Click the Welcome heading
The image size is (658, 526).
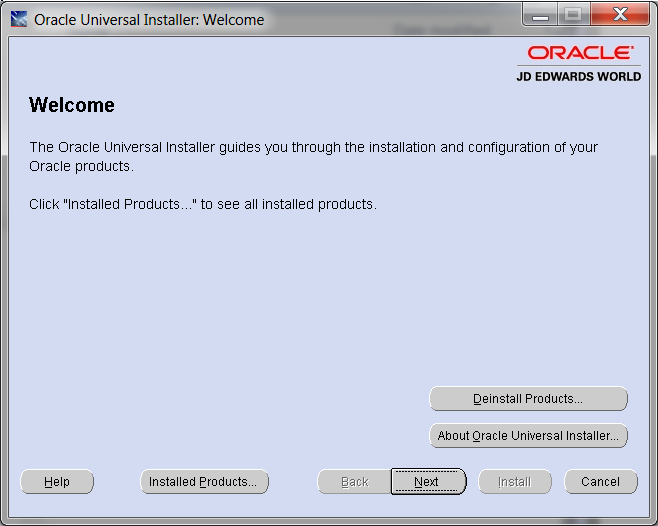[71, 105]
